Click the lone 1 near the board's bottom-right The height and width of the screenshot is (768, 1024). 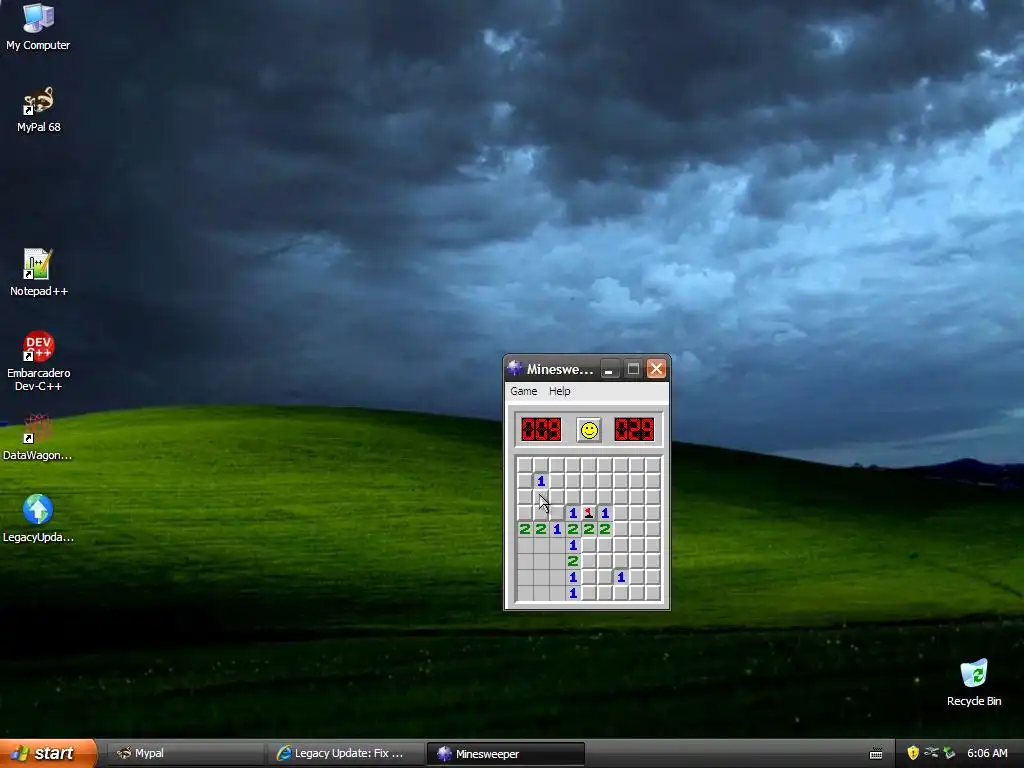click(x=621, y=577)
